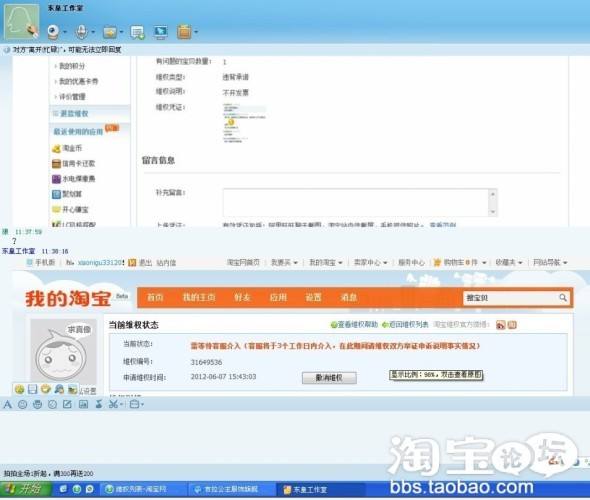This screenshot has height=500, width=590.
Task: Start a voice chat with the microphone icon
Action: pos(81,32)
